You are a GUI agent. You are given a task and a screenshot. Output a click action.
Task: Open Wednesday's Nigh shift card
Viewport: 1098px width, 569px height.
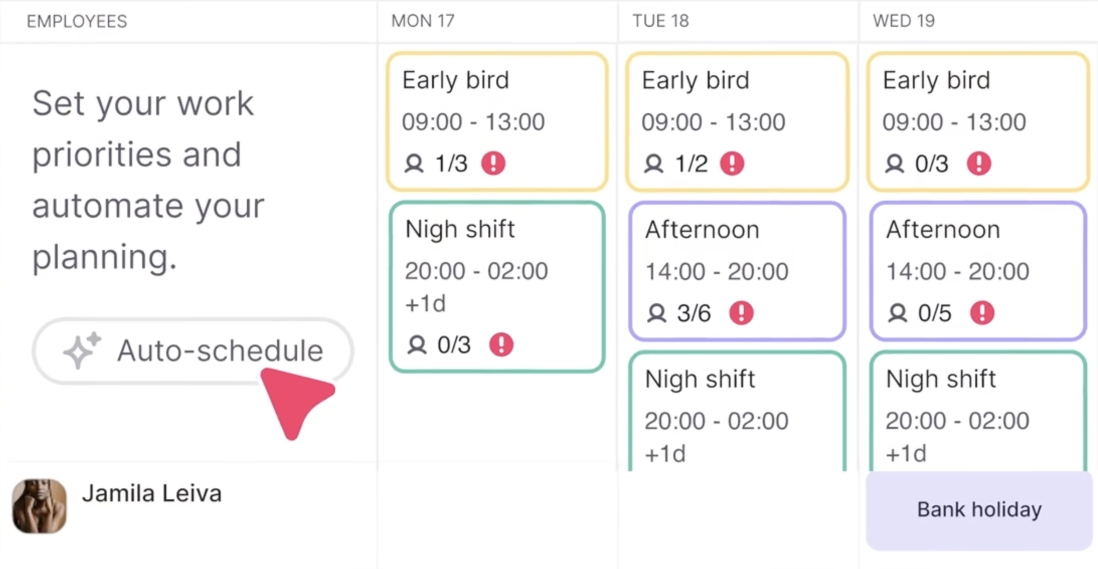[978, 412]
